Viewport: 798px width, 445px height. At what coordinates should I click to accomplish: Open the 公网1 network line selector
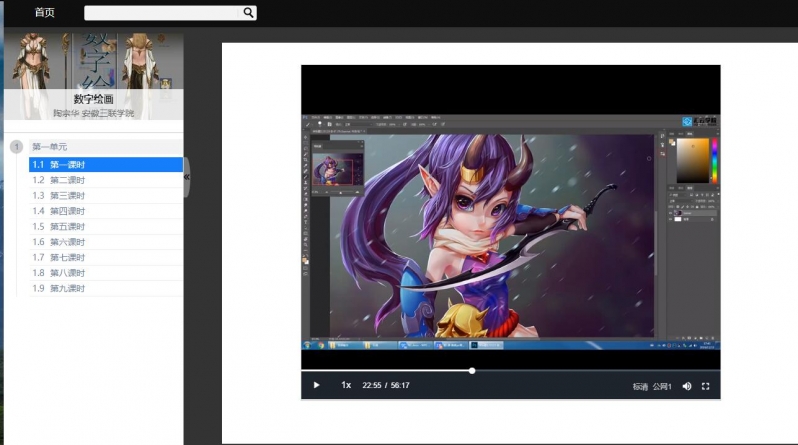click(x=662, y=386)
